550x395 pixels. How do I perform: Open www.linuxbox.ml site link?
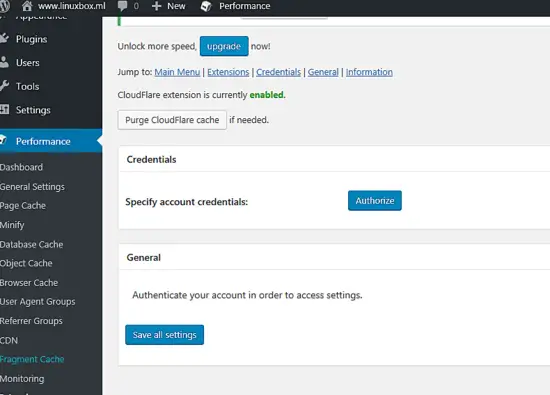tap(72, 6)
